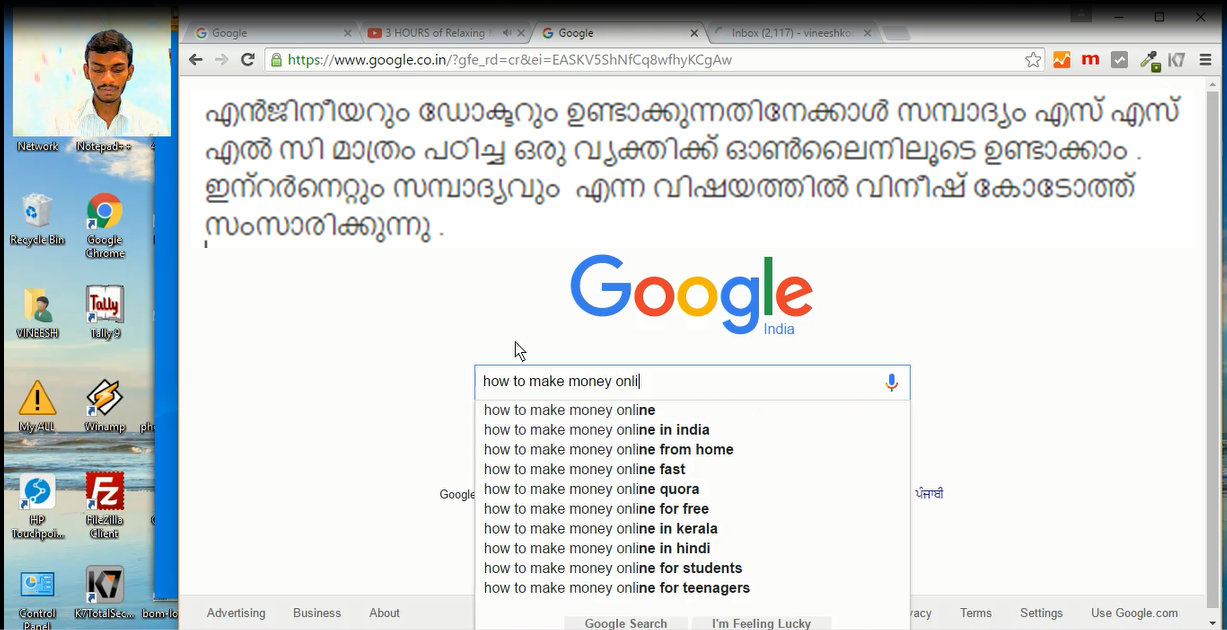Open Recycle Bin on the desktop
This screenshot has width=1227, height=630.
click(37, 218)
